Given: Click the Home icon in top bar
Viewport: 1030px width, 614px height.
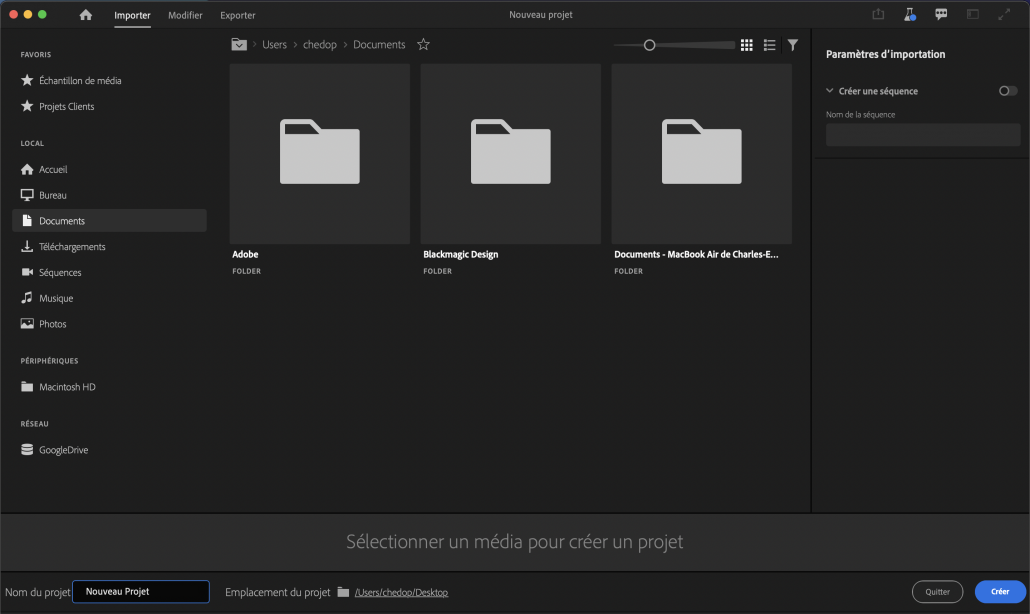Looking at the screenshot, I should click(86, 15).
